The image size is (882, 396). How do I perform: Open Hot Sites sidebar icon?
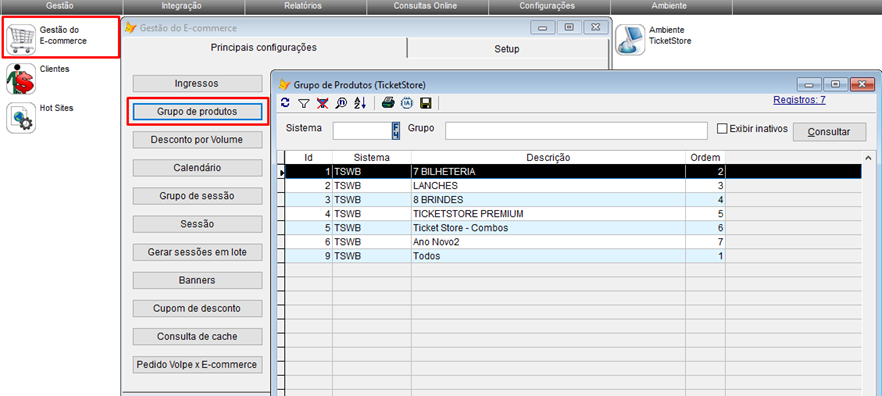21,118
